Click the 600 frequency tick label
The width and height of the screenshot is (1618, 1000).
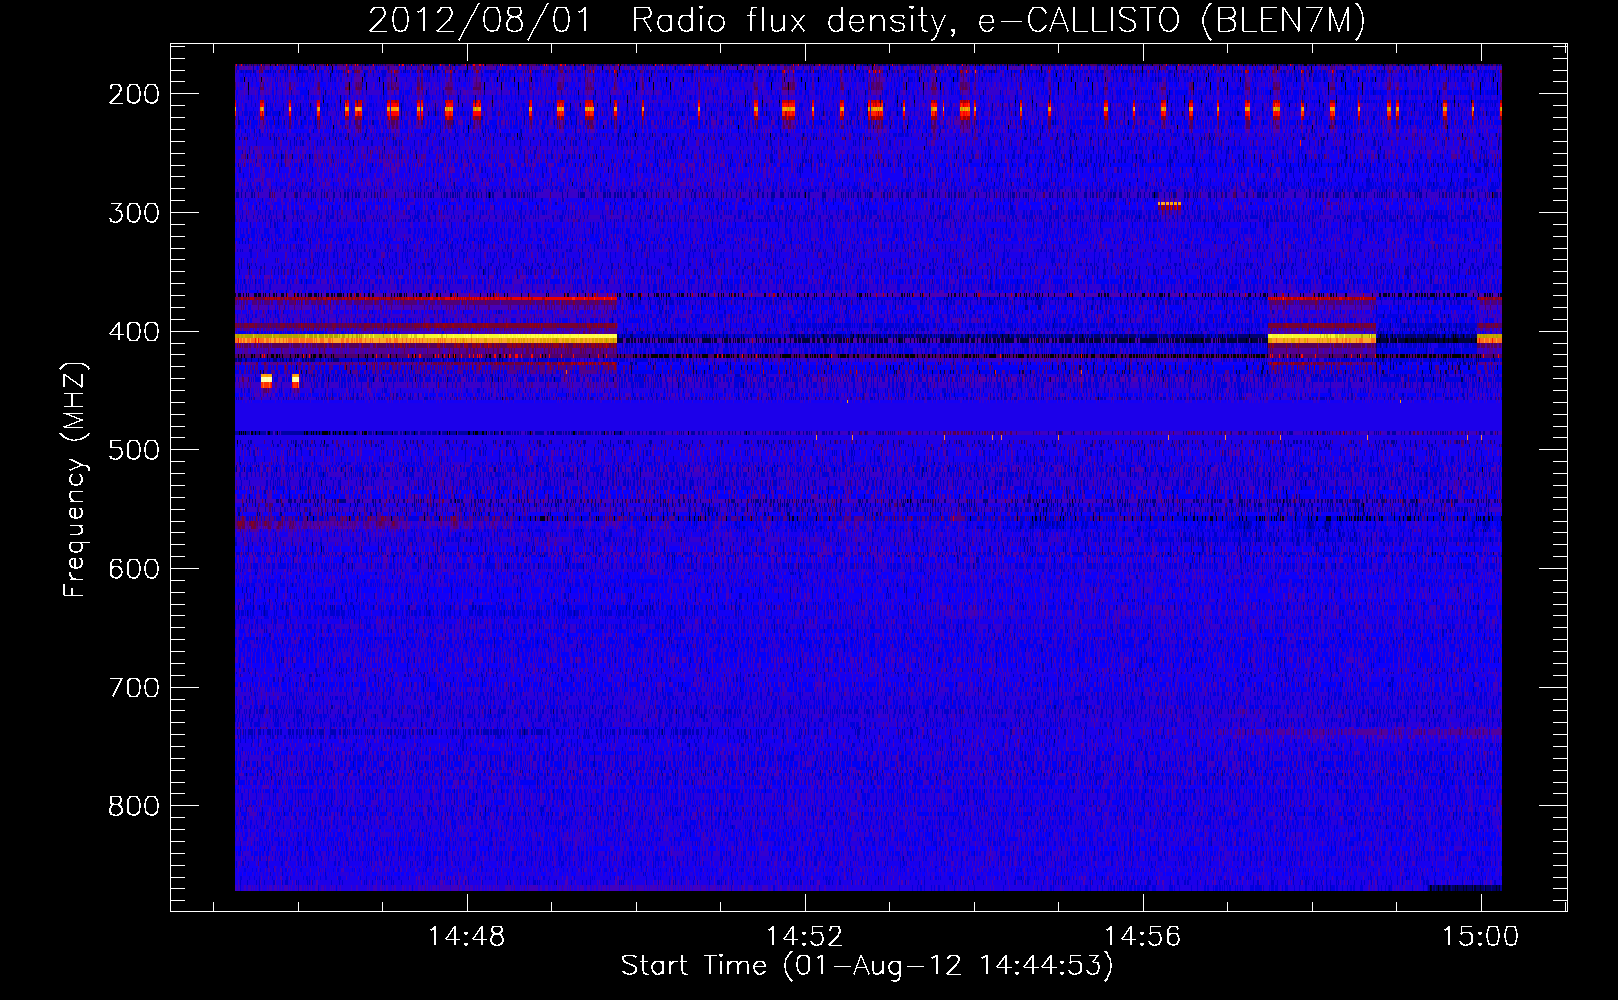pyautogui.click(x=134, y=569)
